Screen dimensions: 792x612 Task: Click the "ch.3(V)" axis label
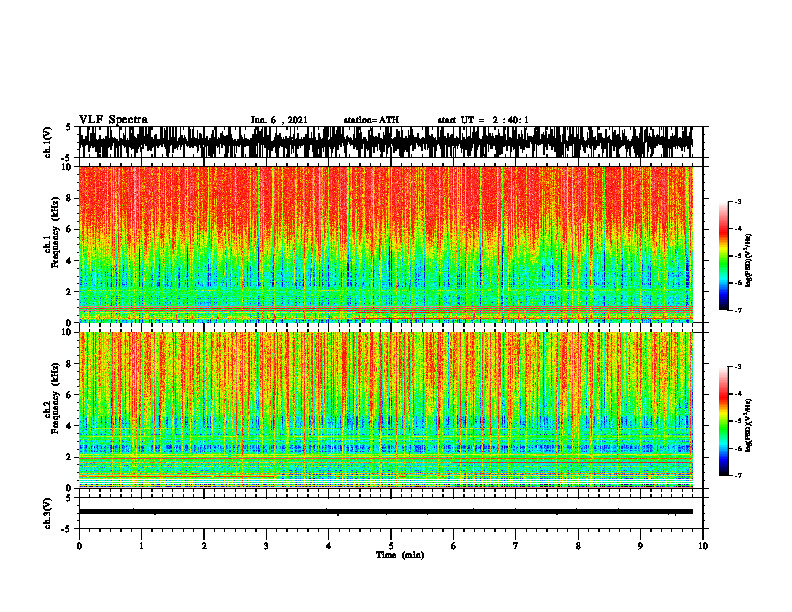(x=48, y=513)
